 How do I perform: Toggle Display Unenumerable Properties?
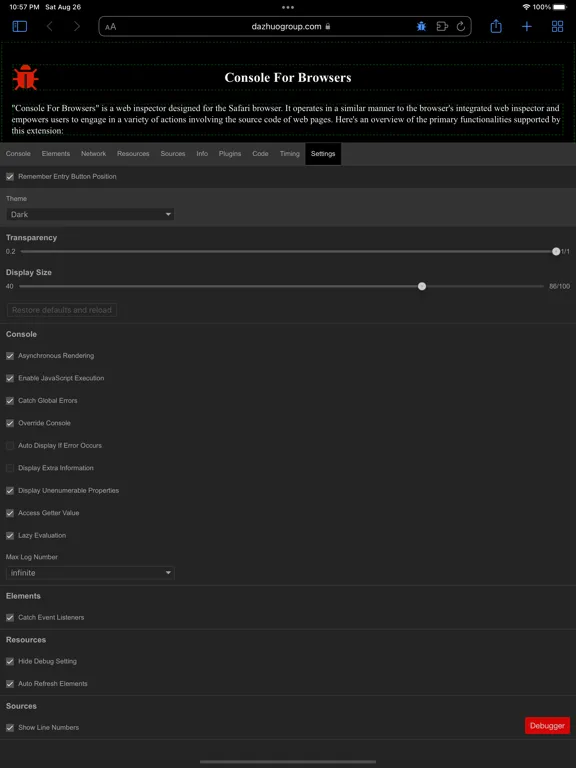pyautogui.click(x=10, y=491)
